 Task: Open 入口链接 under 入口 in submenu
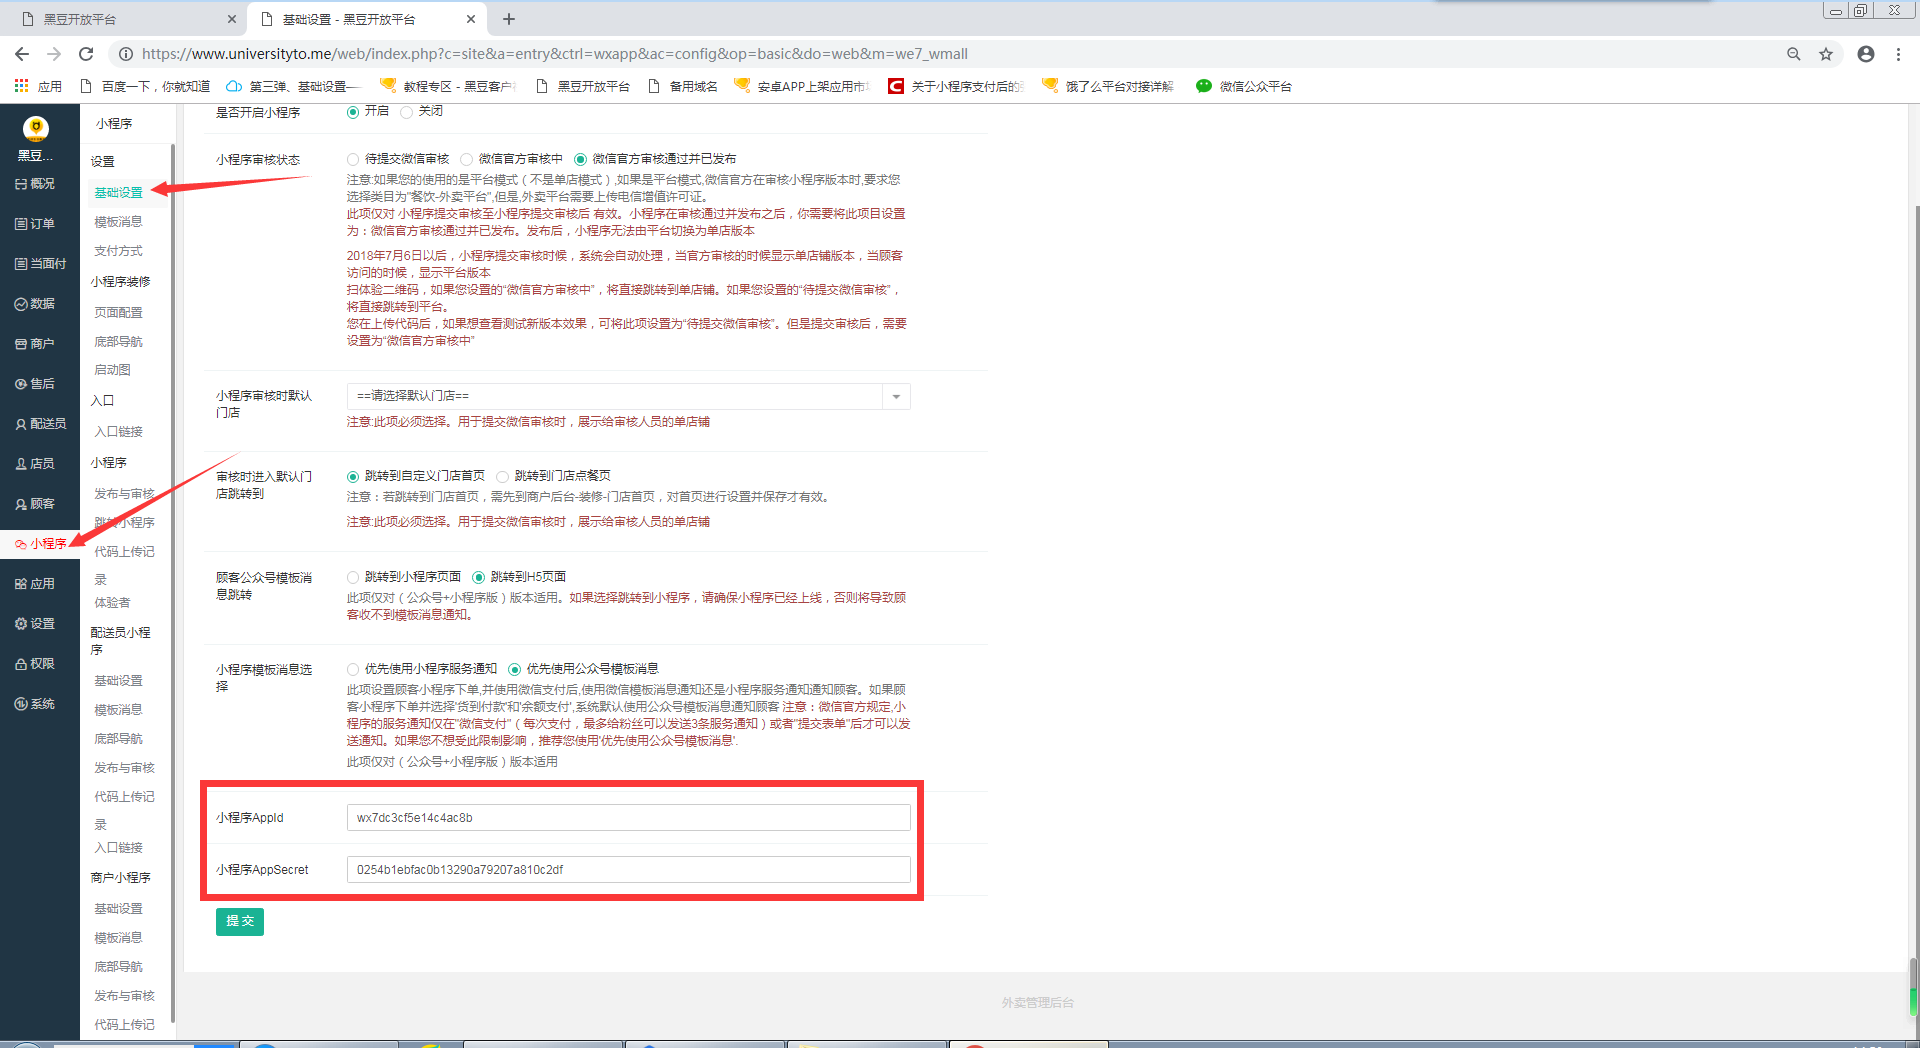(x=118, y=432)
